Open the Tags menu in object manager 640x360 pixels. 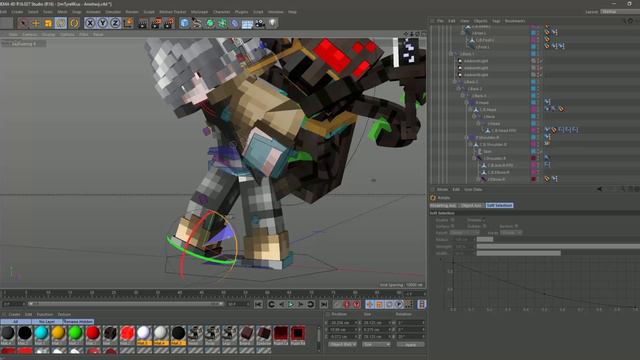click(x=496, y=21)
